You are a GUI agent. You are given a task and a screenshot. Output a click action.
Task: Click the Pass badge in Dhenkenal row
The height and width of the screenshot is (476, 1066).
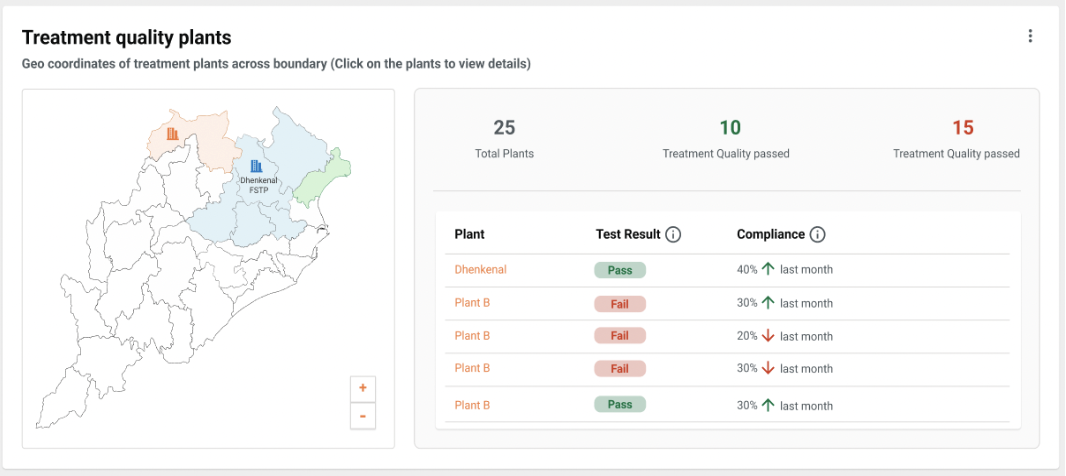(x=620, y=270)
